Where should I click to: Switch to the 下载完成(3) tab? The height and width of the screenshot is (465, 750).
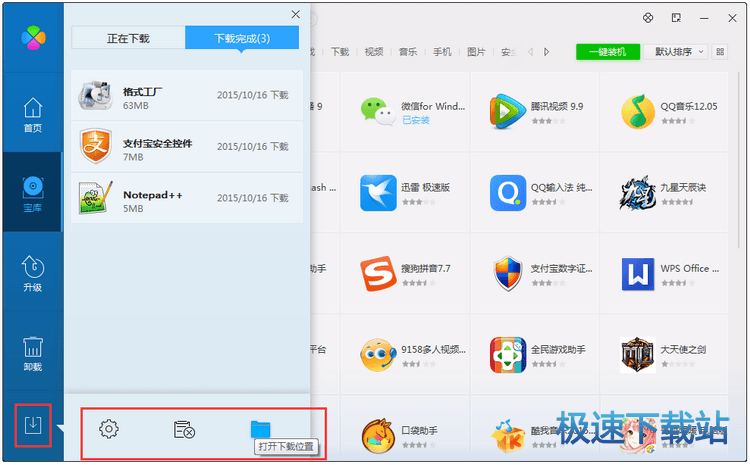[x=242, y=38]
